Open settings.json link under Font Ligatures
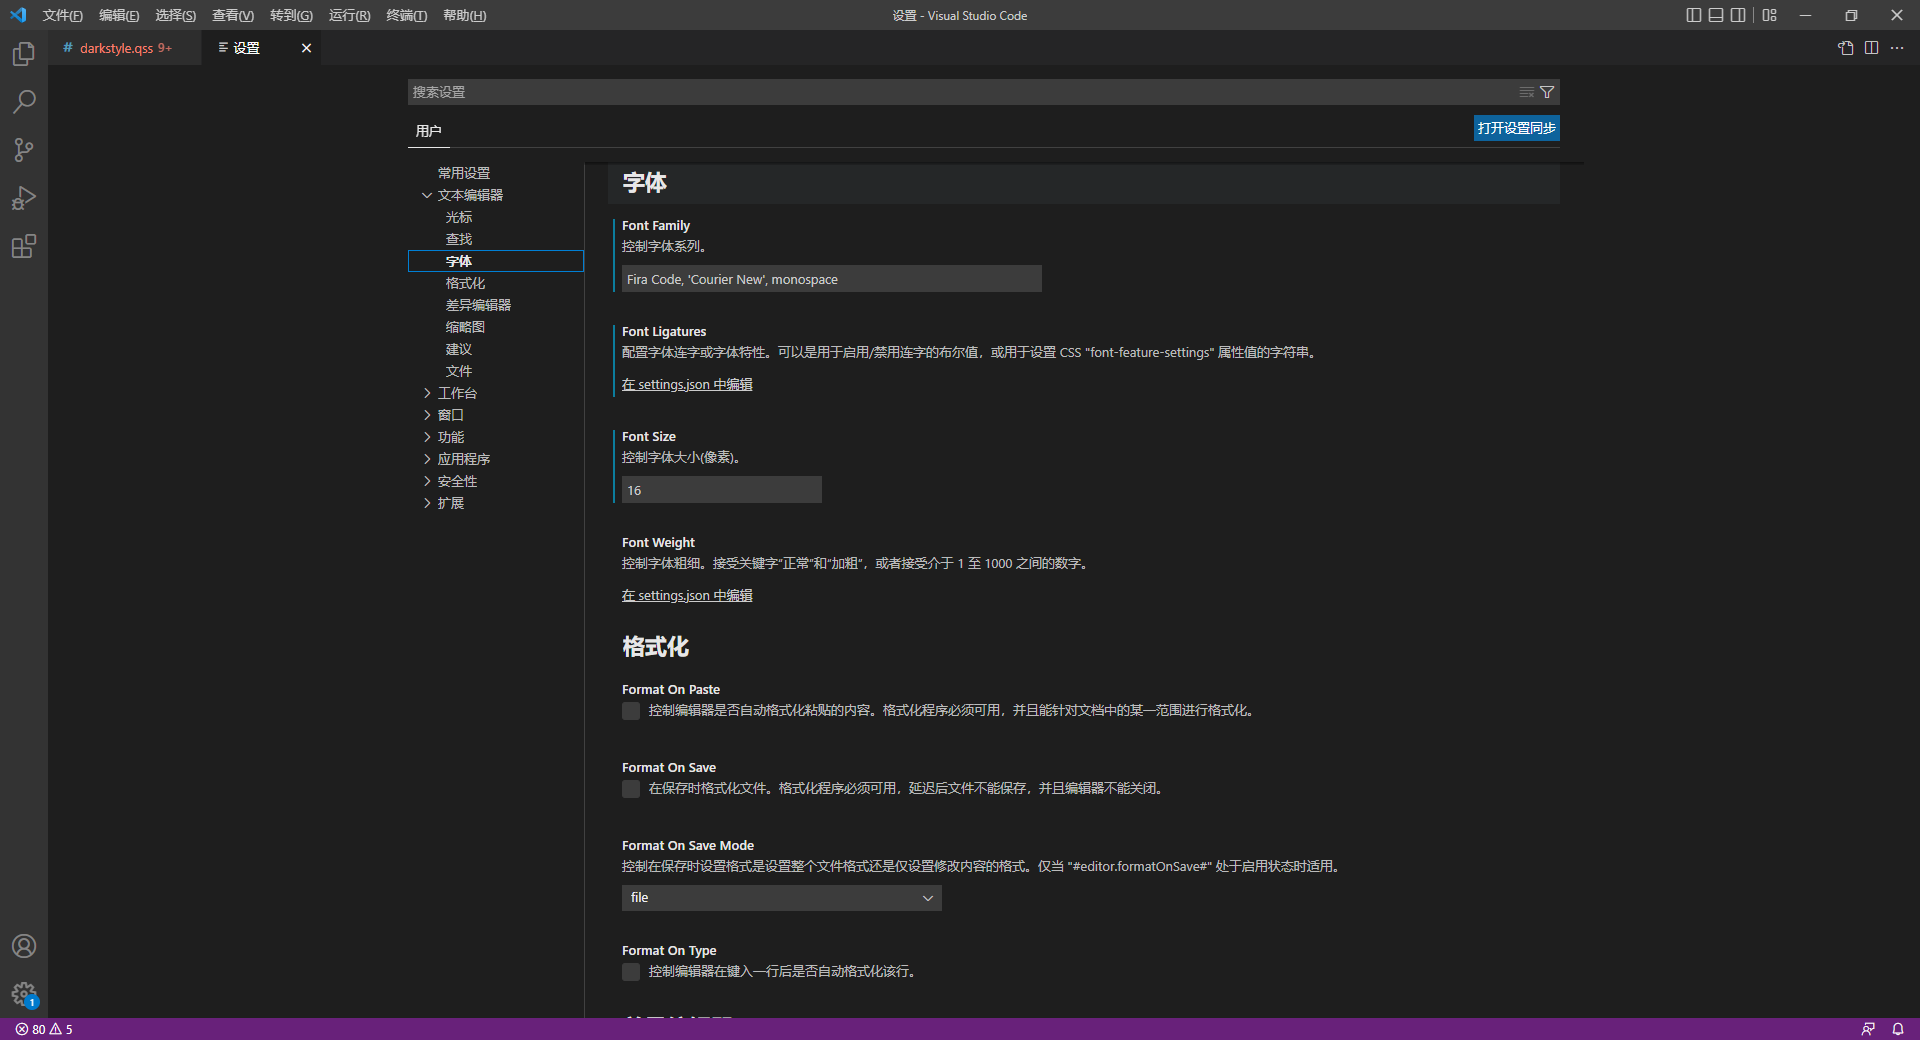1920x1040 pixels. click(x=687, y=385)
